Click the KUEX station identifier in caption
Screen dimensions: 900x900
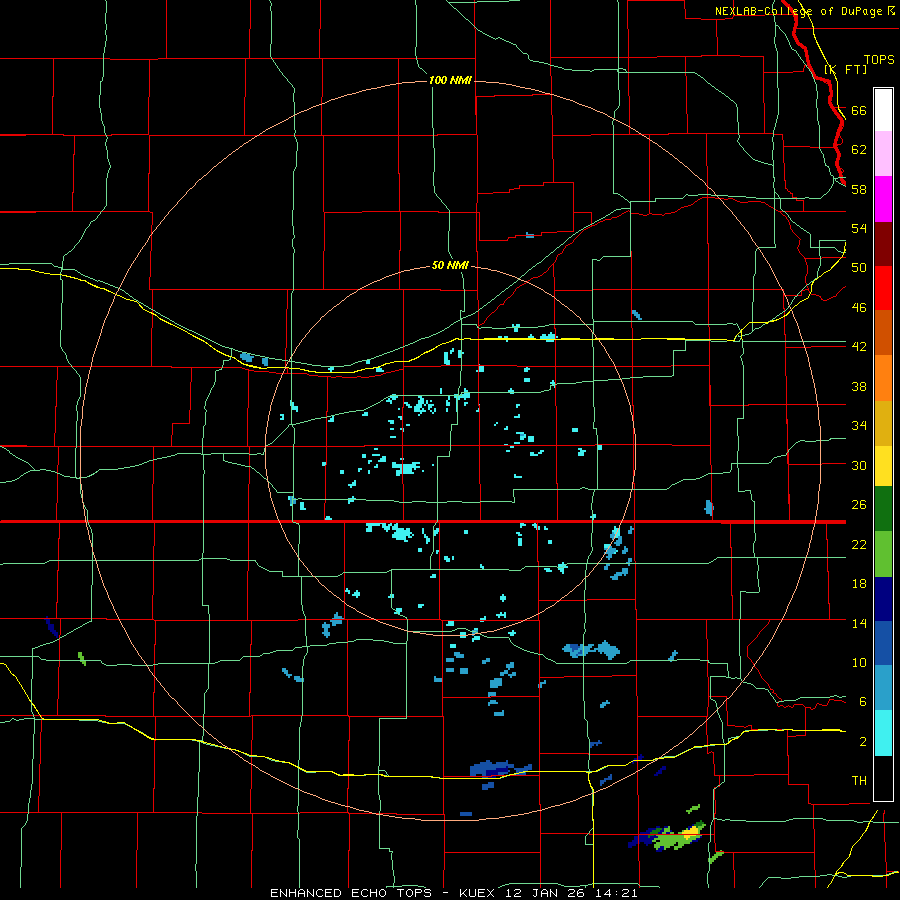(480, 893)
